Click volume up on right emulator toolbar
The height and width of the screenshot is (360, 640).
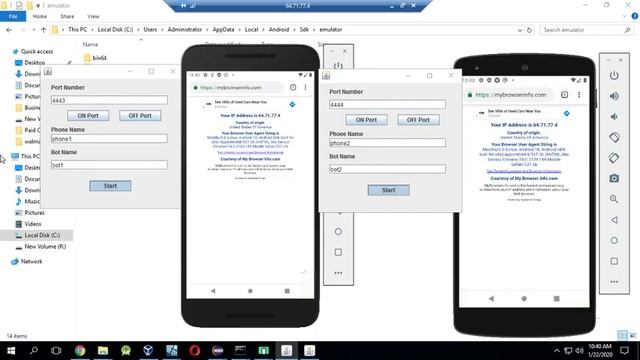click(614, 96)
